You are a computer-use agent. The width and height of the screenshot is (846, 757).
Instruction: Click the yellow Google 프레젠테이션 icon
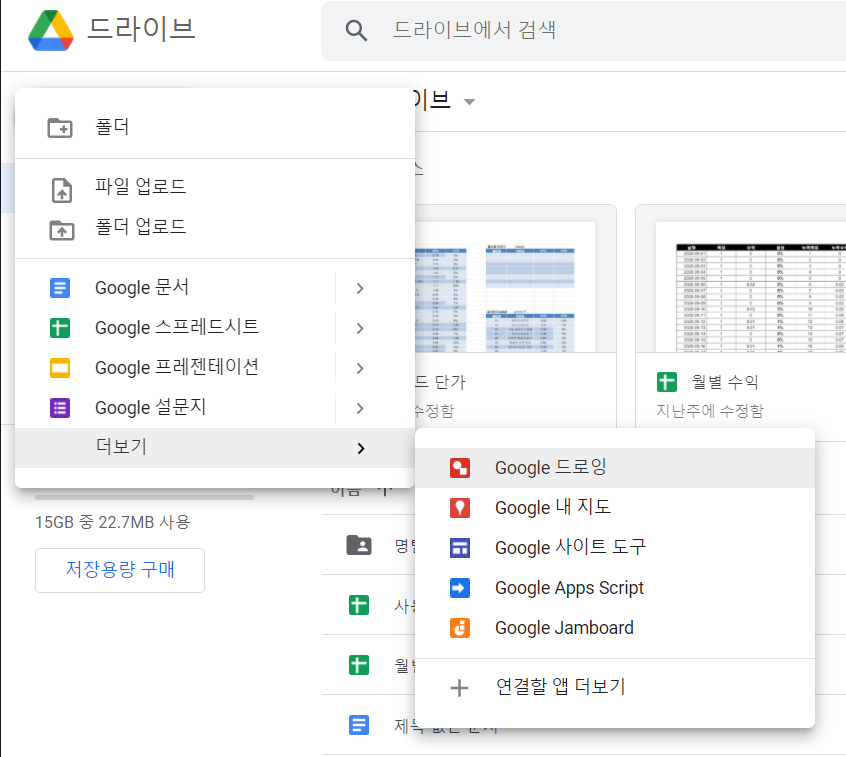(60, 368)
